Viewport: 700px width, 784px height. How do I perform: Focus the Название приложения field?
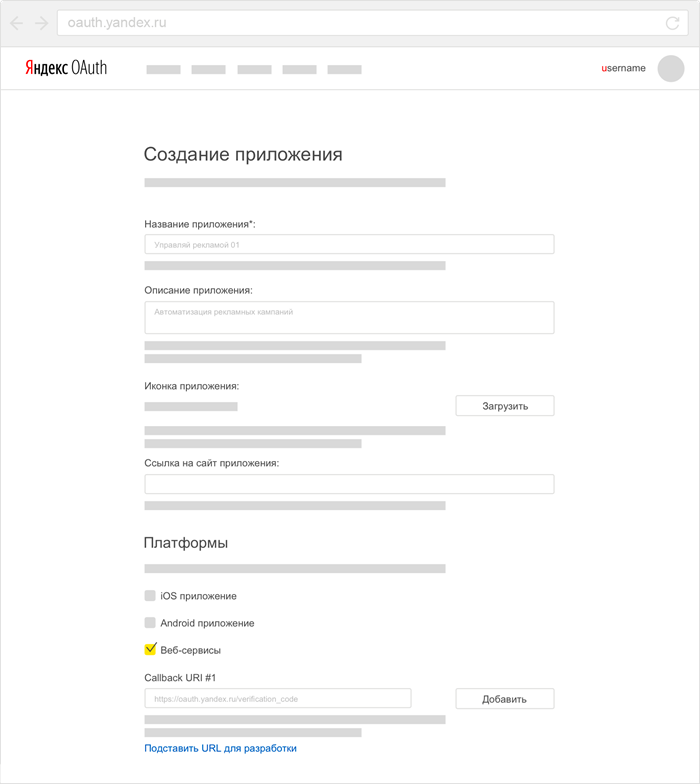[x=350, y=244]
